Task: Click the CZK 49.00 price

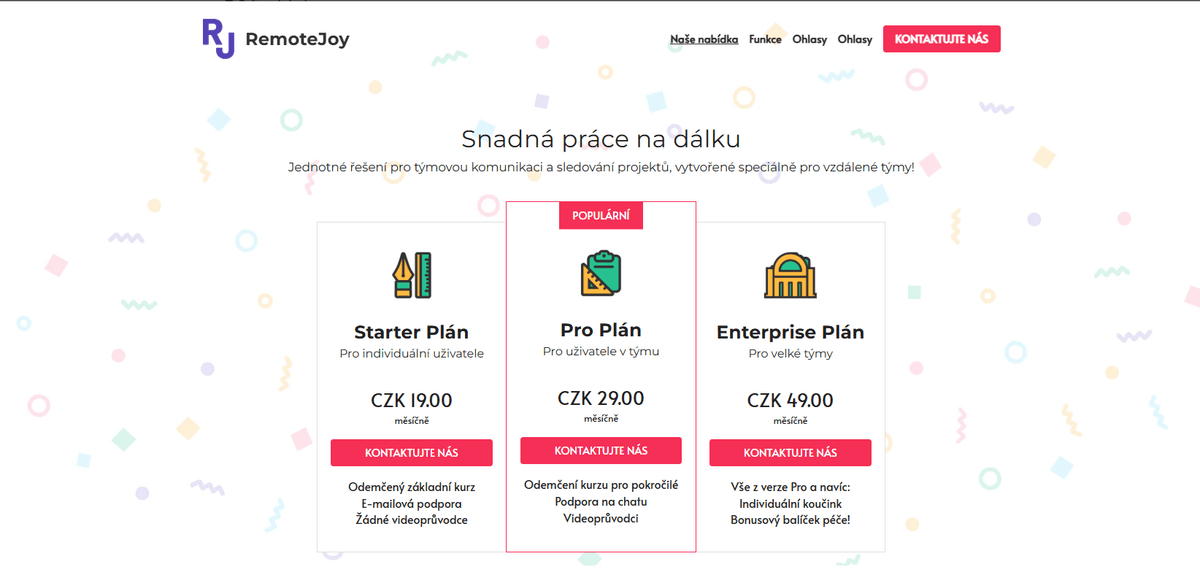Action: click(x=790, y=400)
